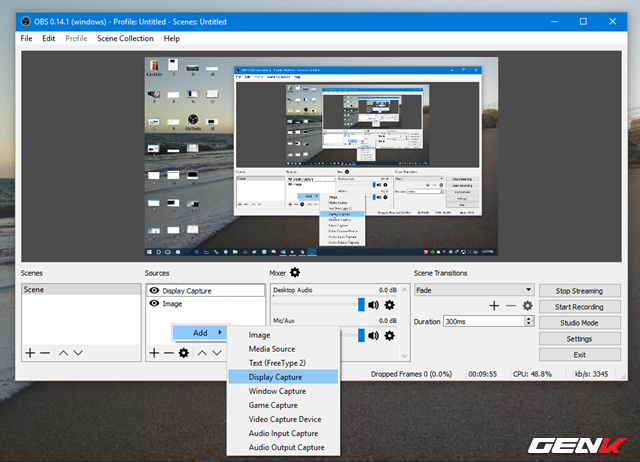Move scene up with arrow icon
The image size is (640, 462).
point(63,353)
